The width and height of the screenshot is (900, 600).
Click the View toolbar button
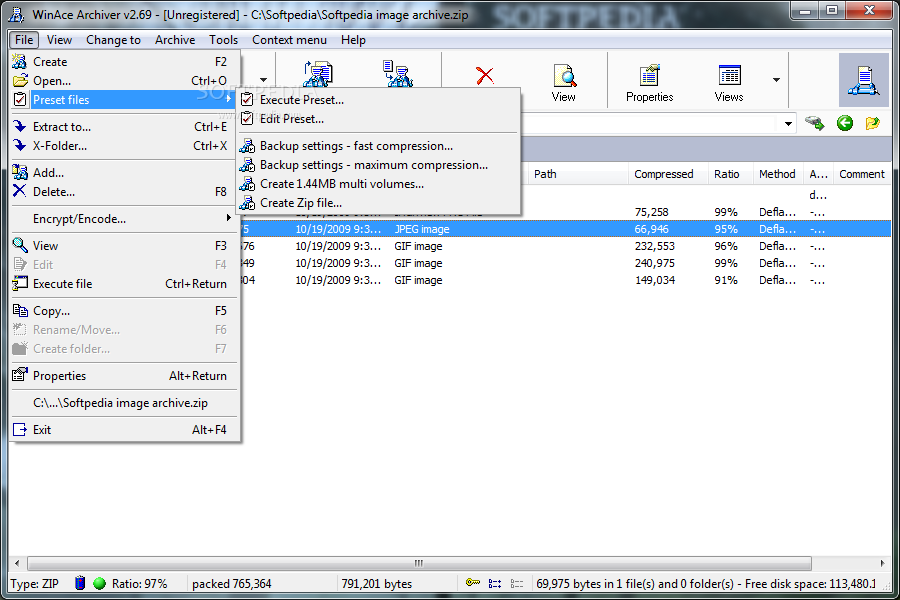[x=564, y=82]
